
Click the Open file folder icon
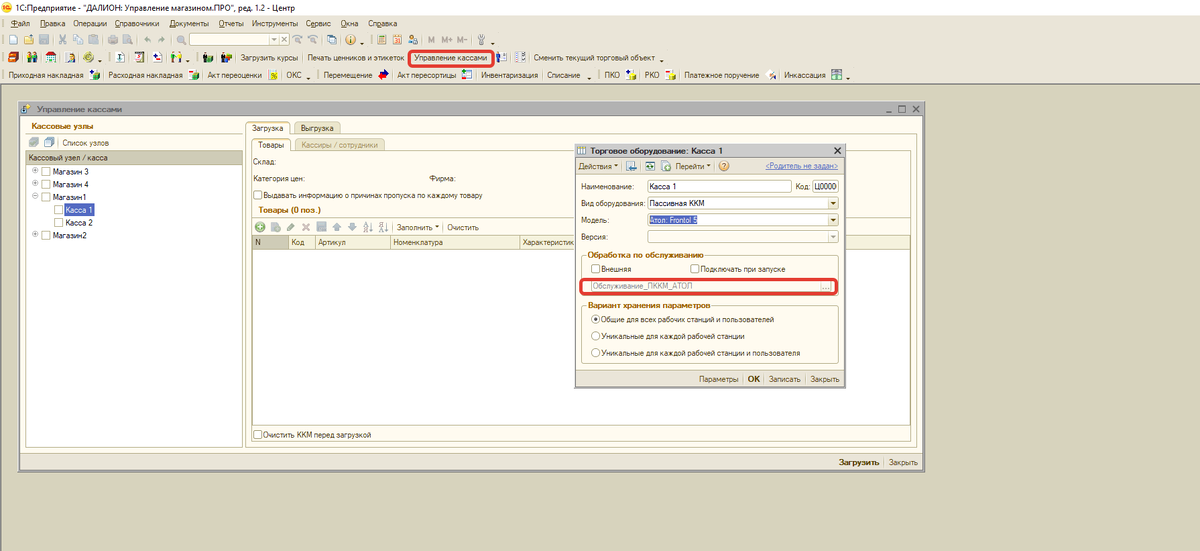pos(28,39)
